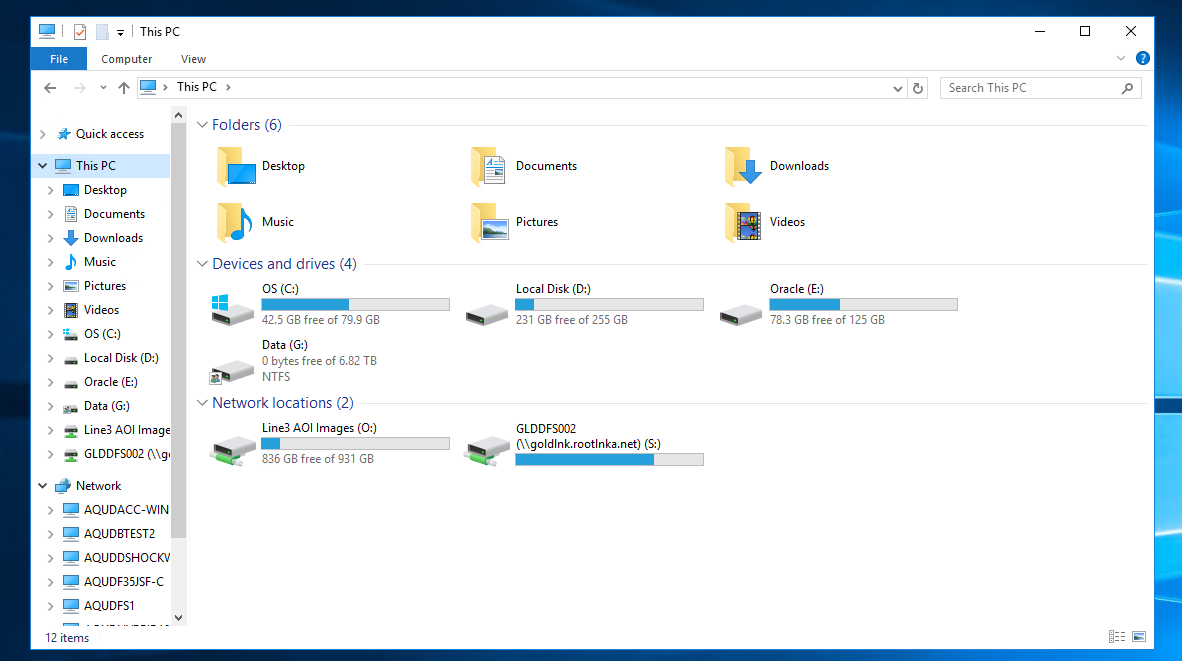1182x661 pixels.
Task: Click the "0 bytes free of 6.82 TB" text
Action: pos(319,361)
